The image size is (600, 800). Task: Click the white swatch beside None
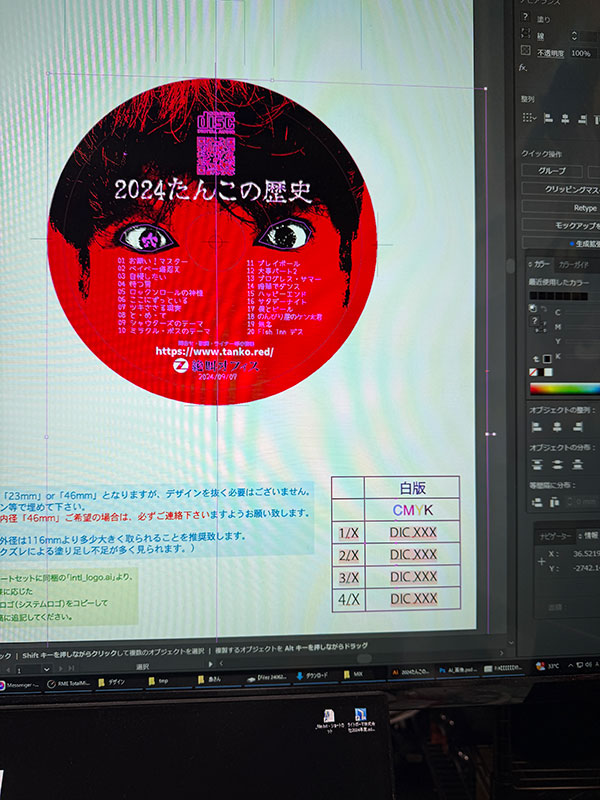click(547, 372)
